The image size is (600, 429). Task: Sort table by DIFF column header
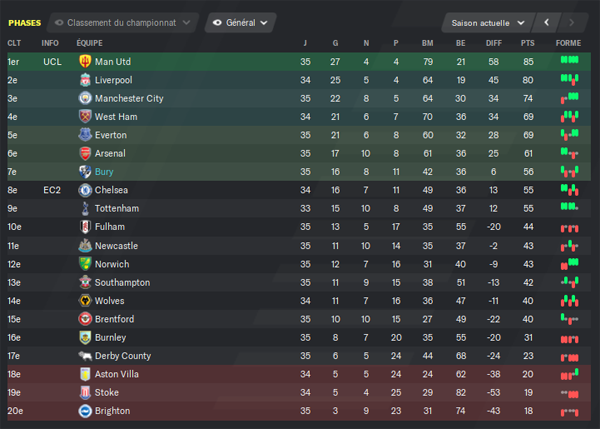pos(494,43)
